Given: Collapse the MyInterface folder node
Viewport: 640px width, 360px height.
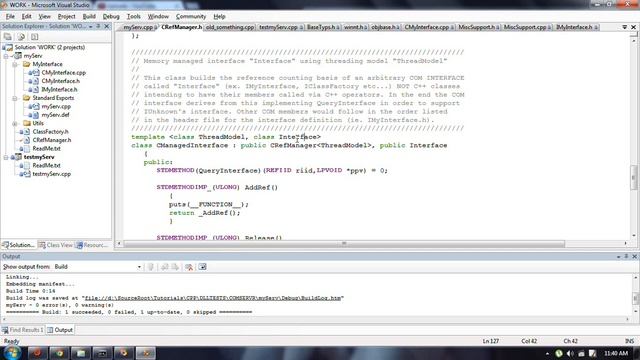Looking at the screenshot, I should pyautogui.click(x=15, y=64).
